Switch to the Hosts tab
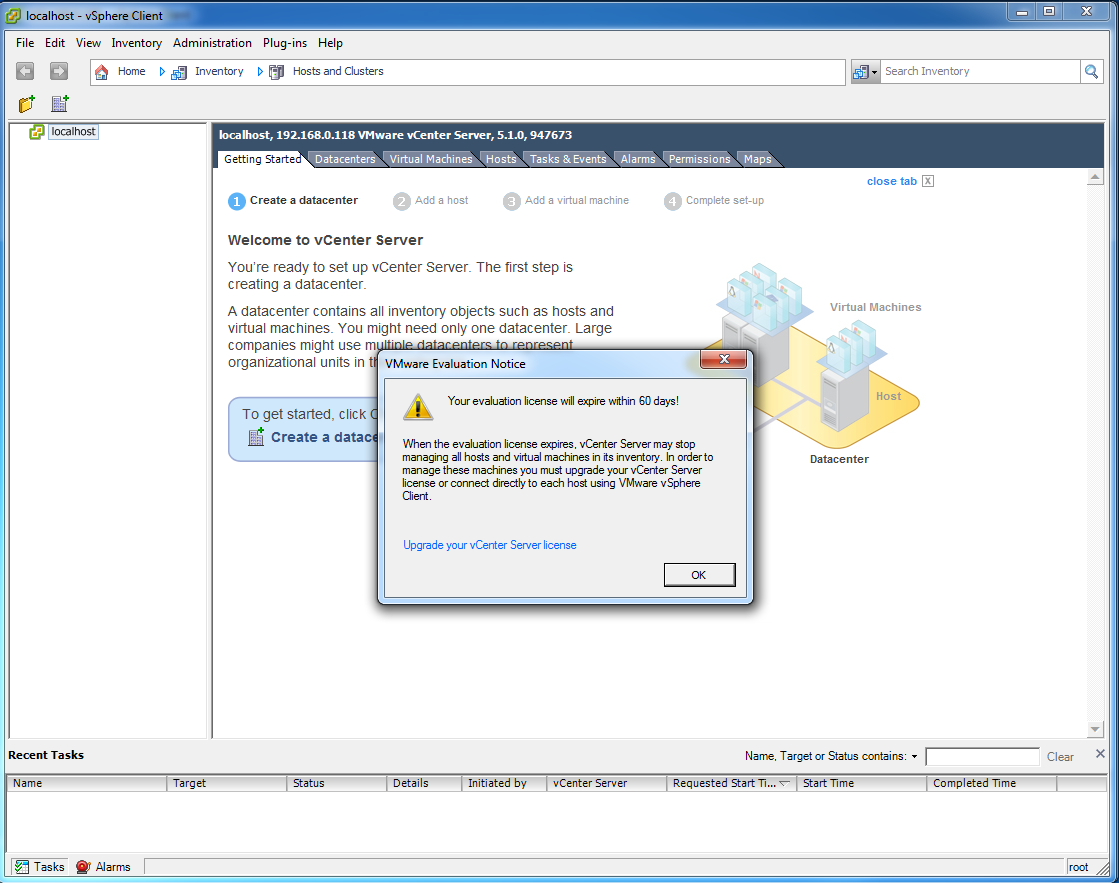The image size is (1119, 883). (501, 159)
